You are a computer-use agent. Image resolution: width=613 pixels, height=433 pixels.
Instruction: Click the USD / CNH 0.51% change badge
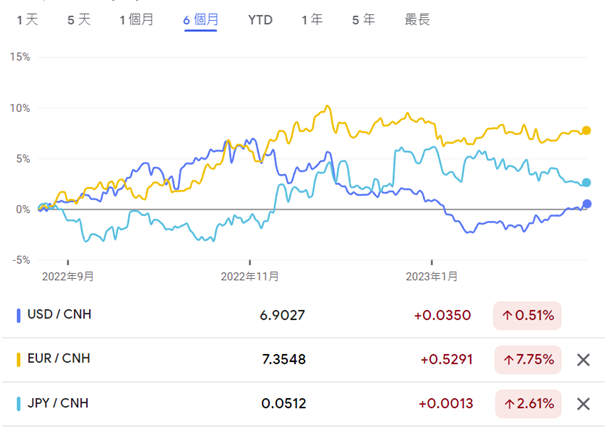[528, 316]
